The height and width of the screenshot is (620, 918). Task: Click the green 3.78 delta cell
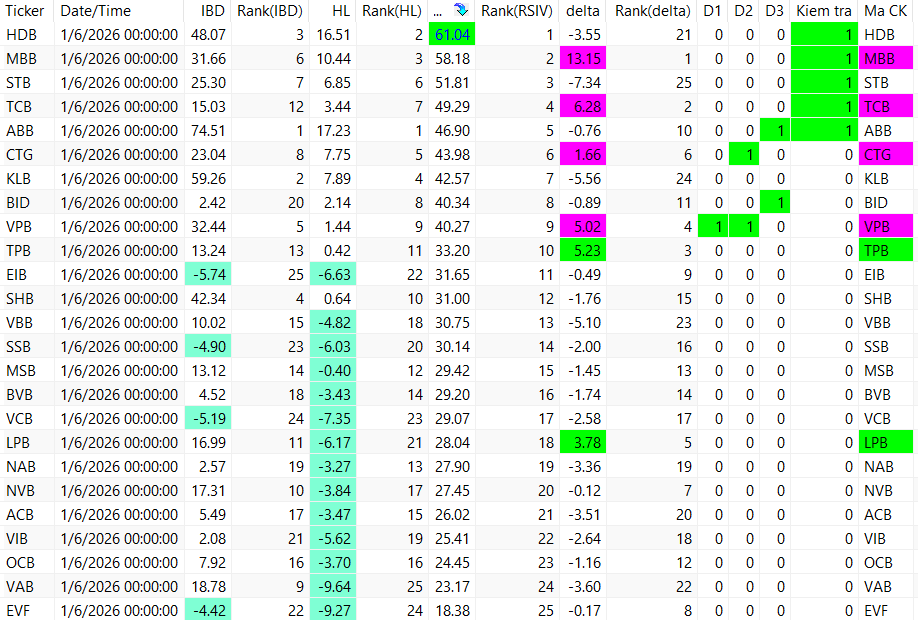583,443
